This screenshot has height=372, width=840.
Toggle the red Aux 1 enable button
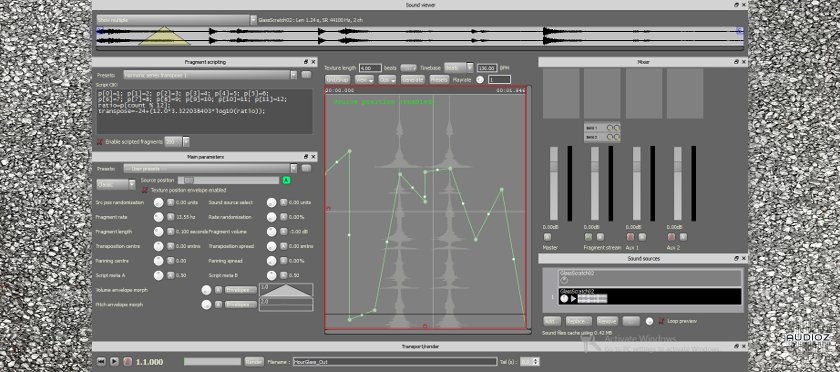(x=630, y=237)
